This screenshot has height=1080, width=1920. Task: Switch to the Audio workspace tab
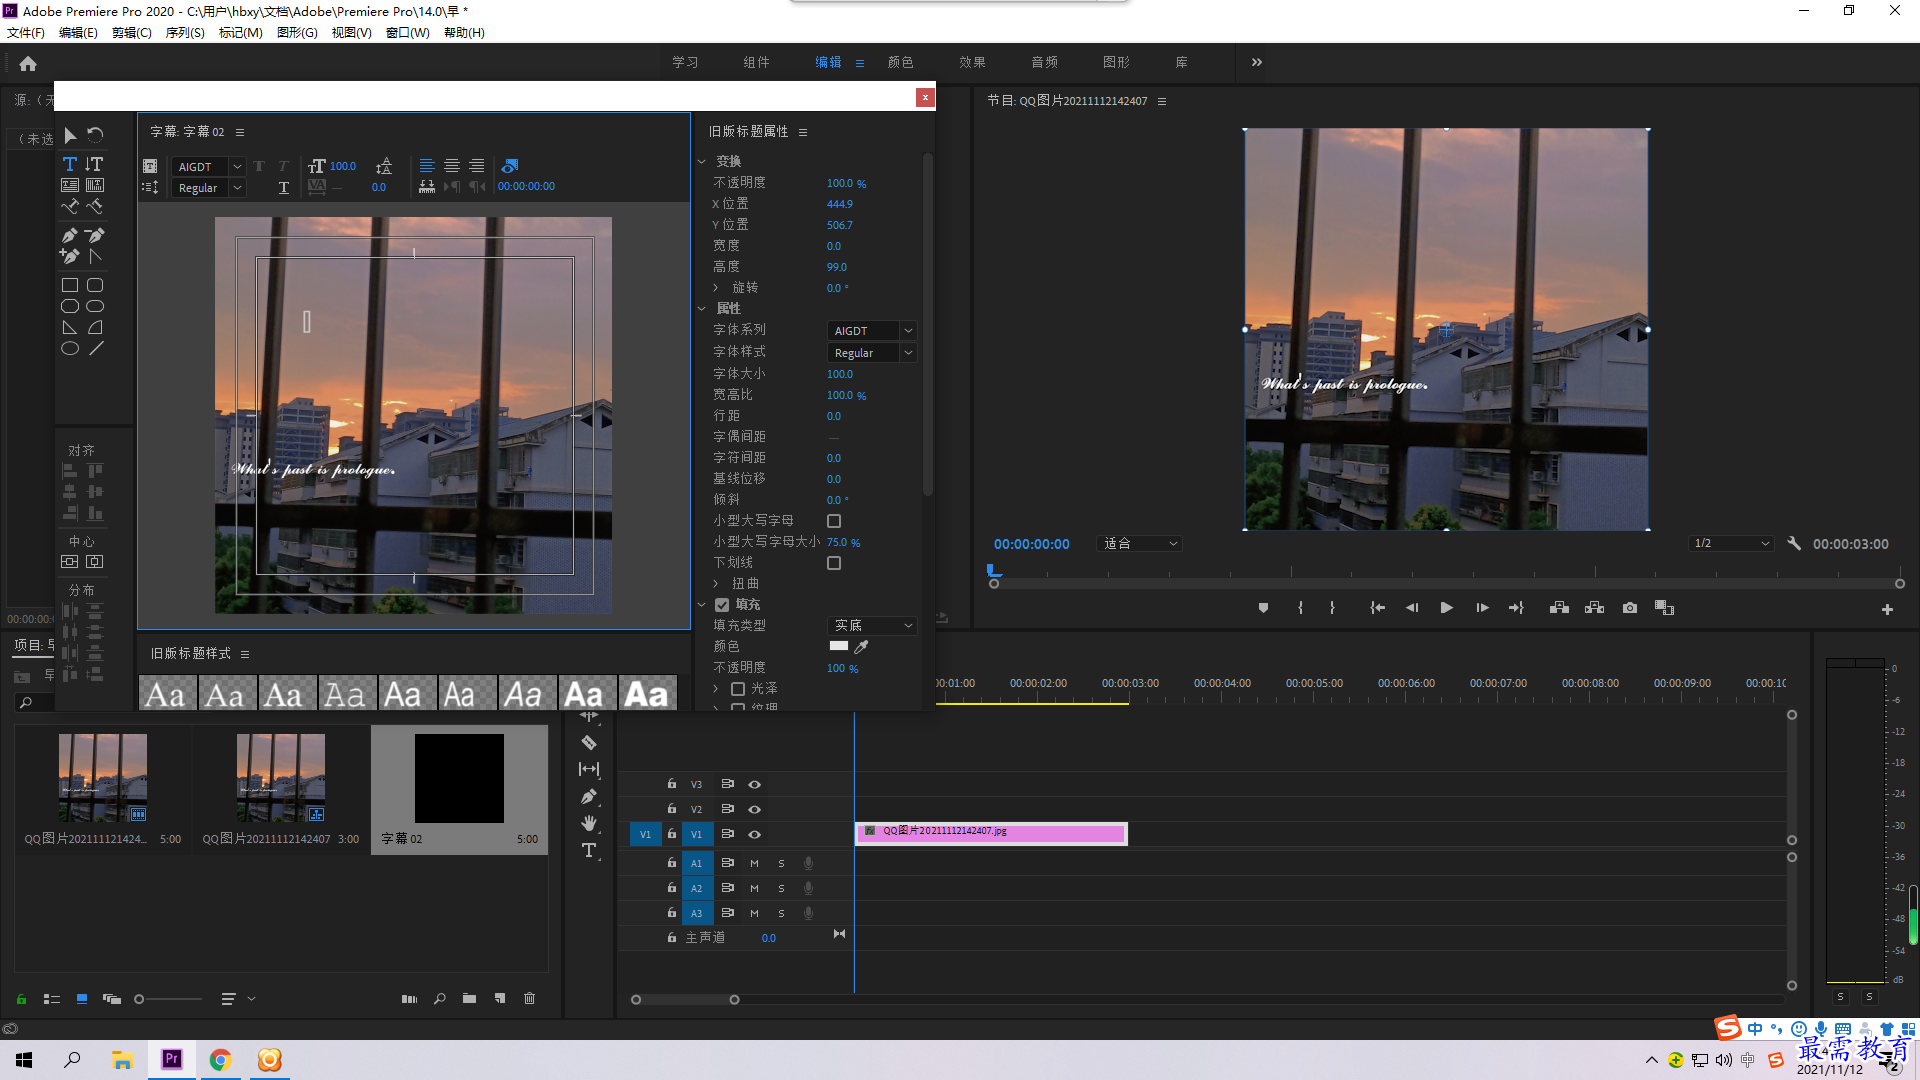(x=1044, y=62)
